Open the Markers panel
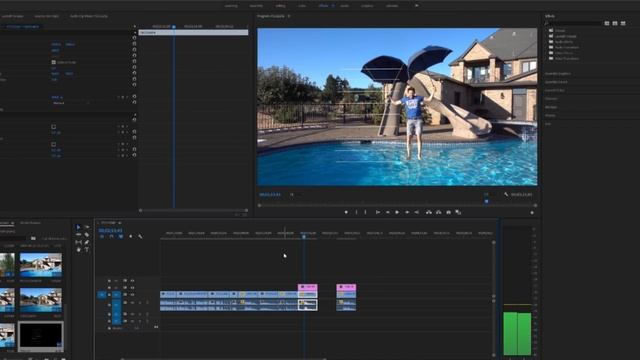Screen dimensions: 640x360 [x=550, y=107]
